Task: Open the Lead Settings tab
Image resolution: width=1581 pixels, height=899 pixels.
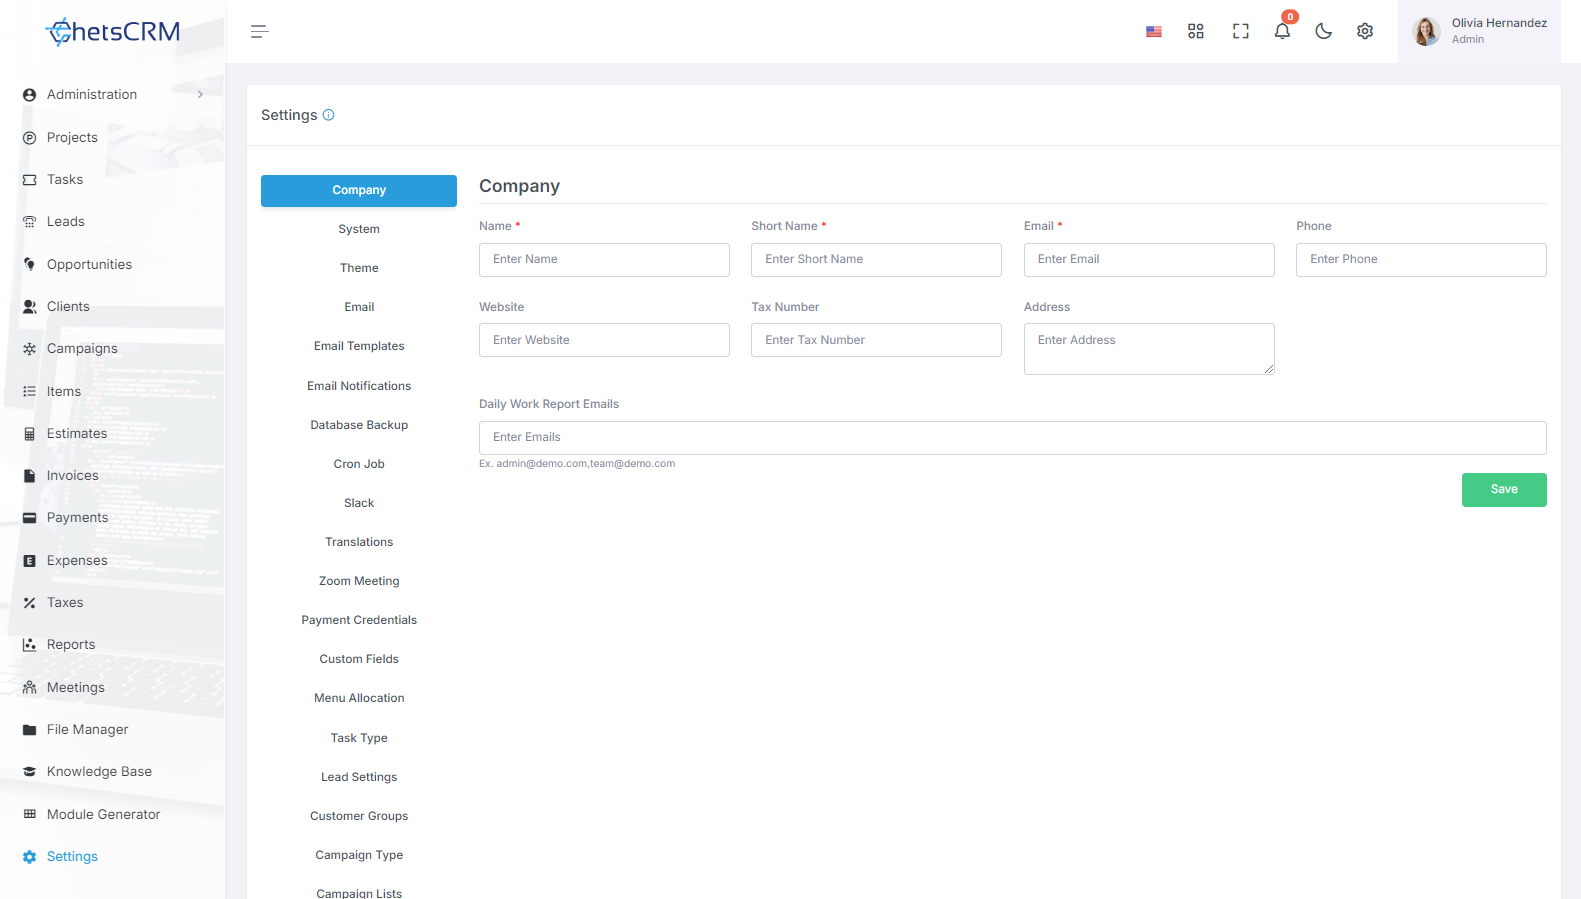Action: (x=359, y=778)
